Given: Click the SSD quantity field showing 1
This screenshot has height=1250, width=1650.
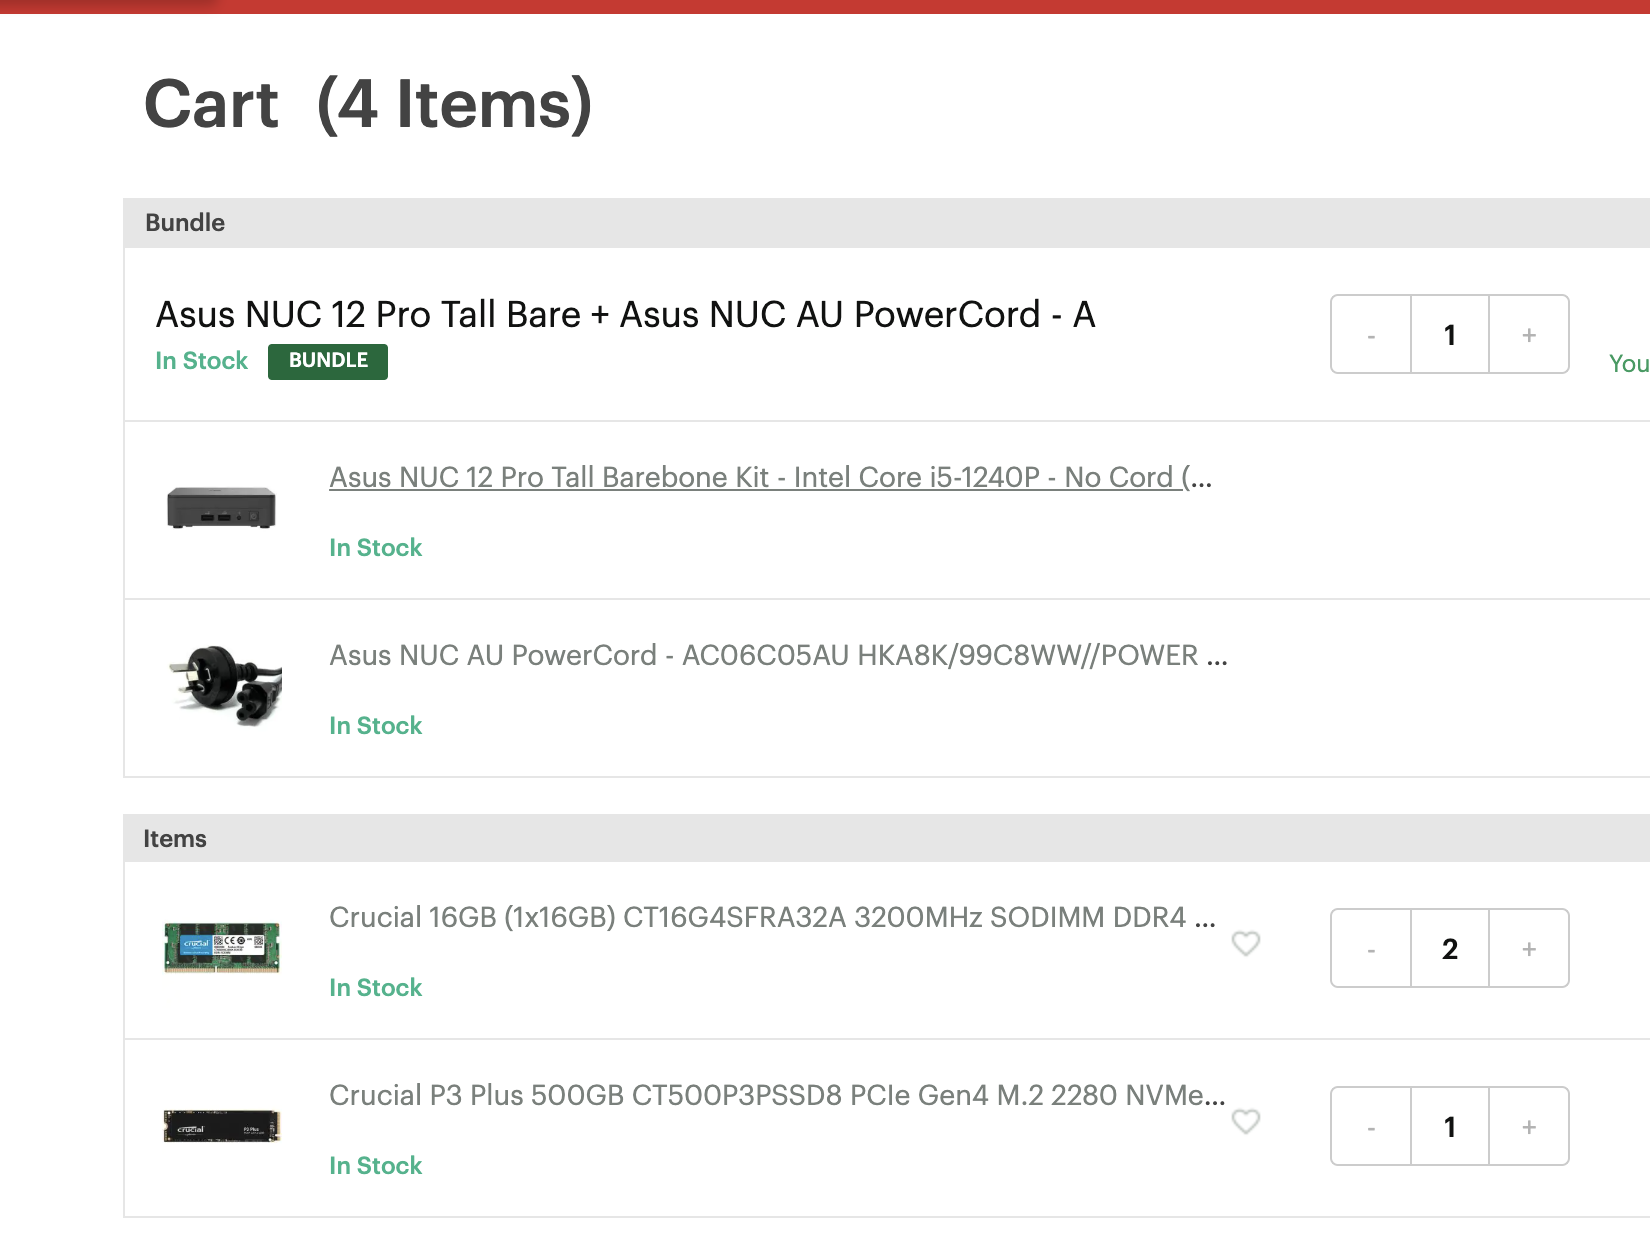Looking at the screenshot, I should coord(1450,1127).
